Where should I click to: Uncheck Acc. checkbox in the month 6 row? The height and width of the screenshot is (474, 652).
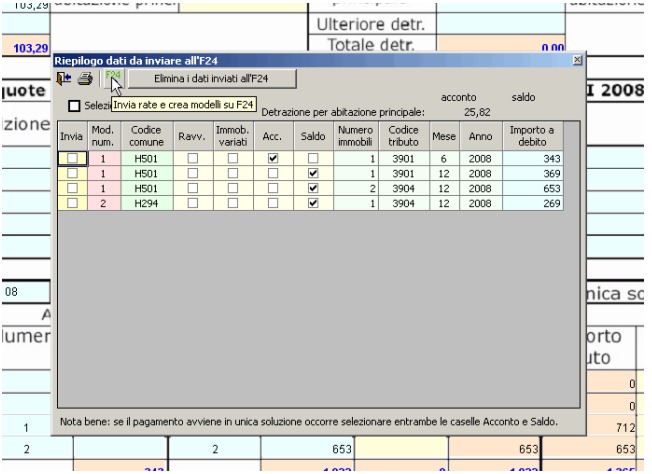[x=270, y=159]
